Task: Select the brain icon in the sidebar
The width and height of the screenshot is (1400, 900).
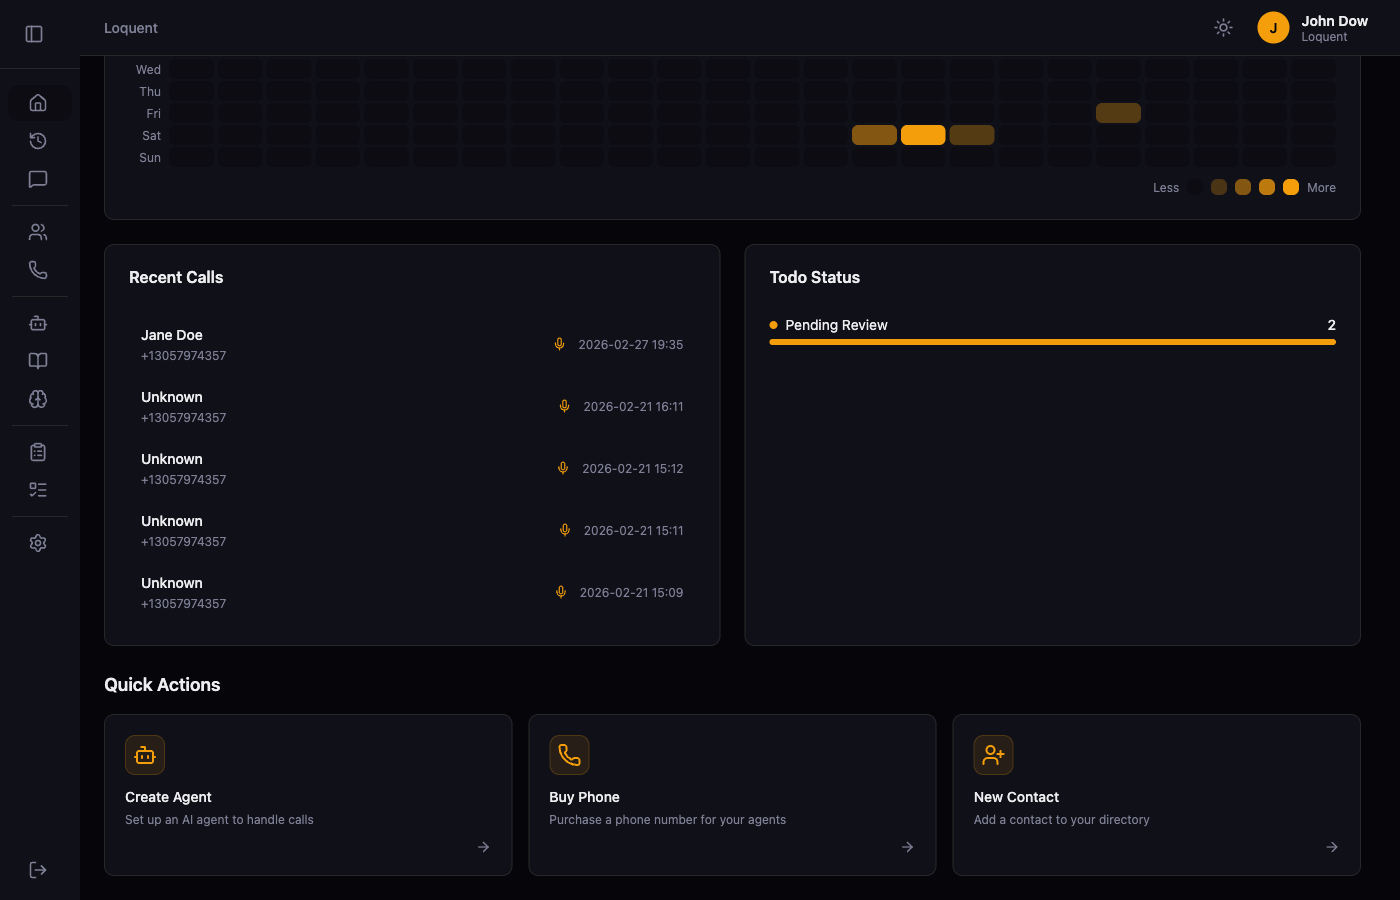Action: [38, 399]
